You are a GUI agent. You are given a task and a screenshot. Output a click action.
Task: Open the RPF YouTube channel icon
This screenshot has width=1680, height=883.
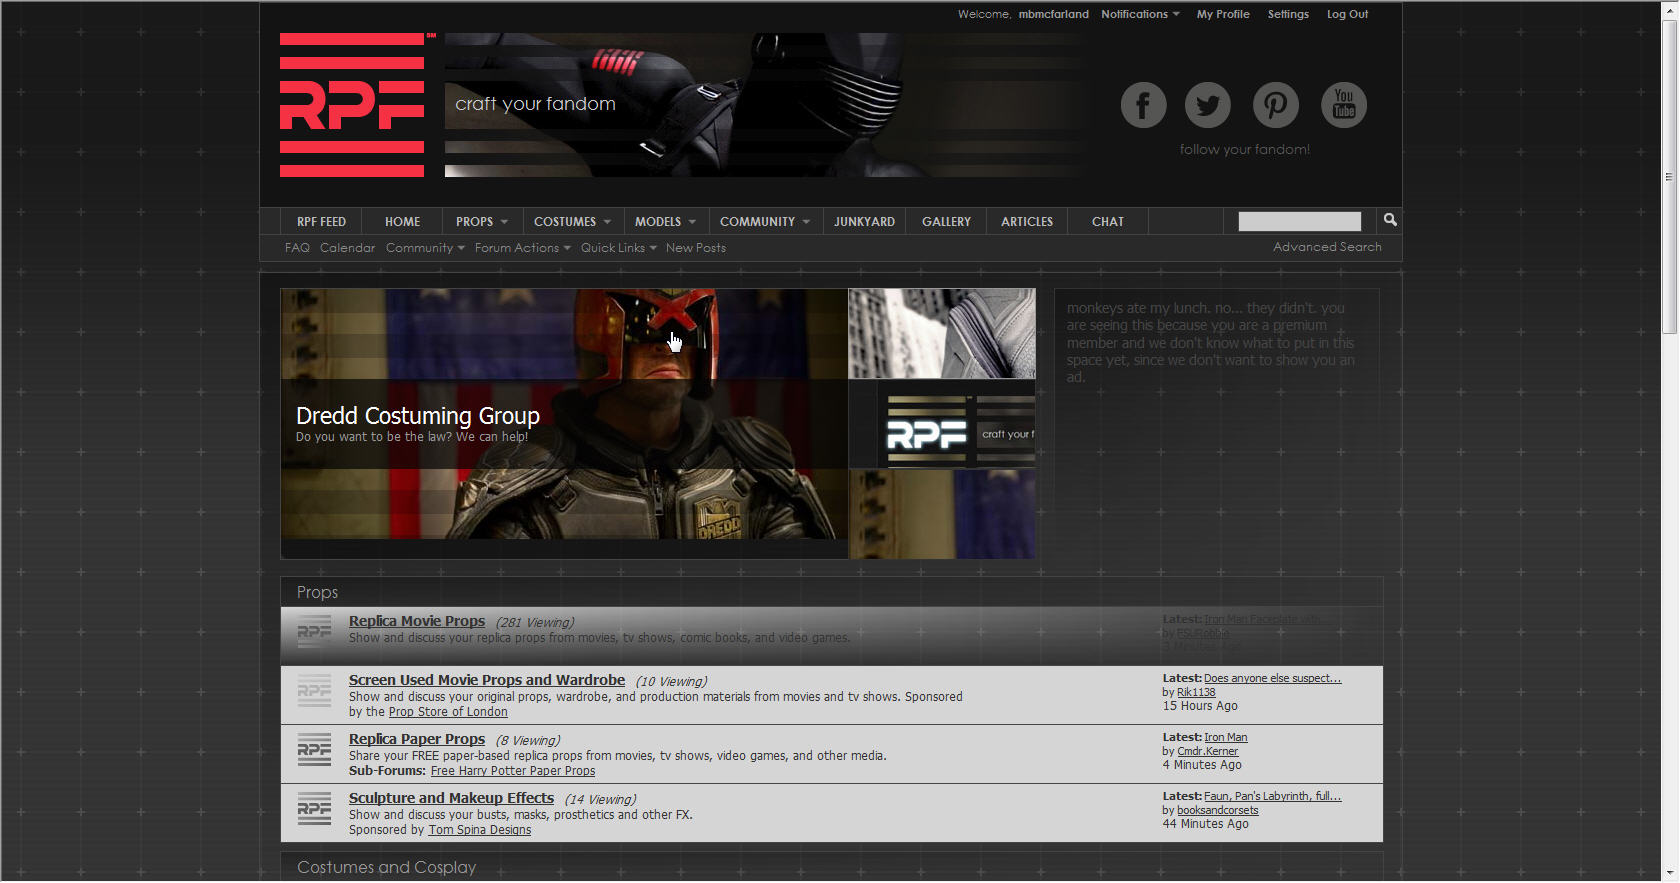1344,105
